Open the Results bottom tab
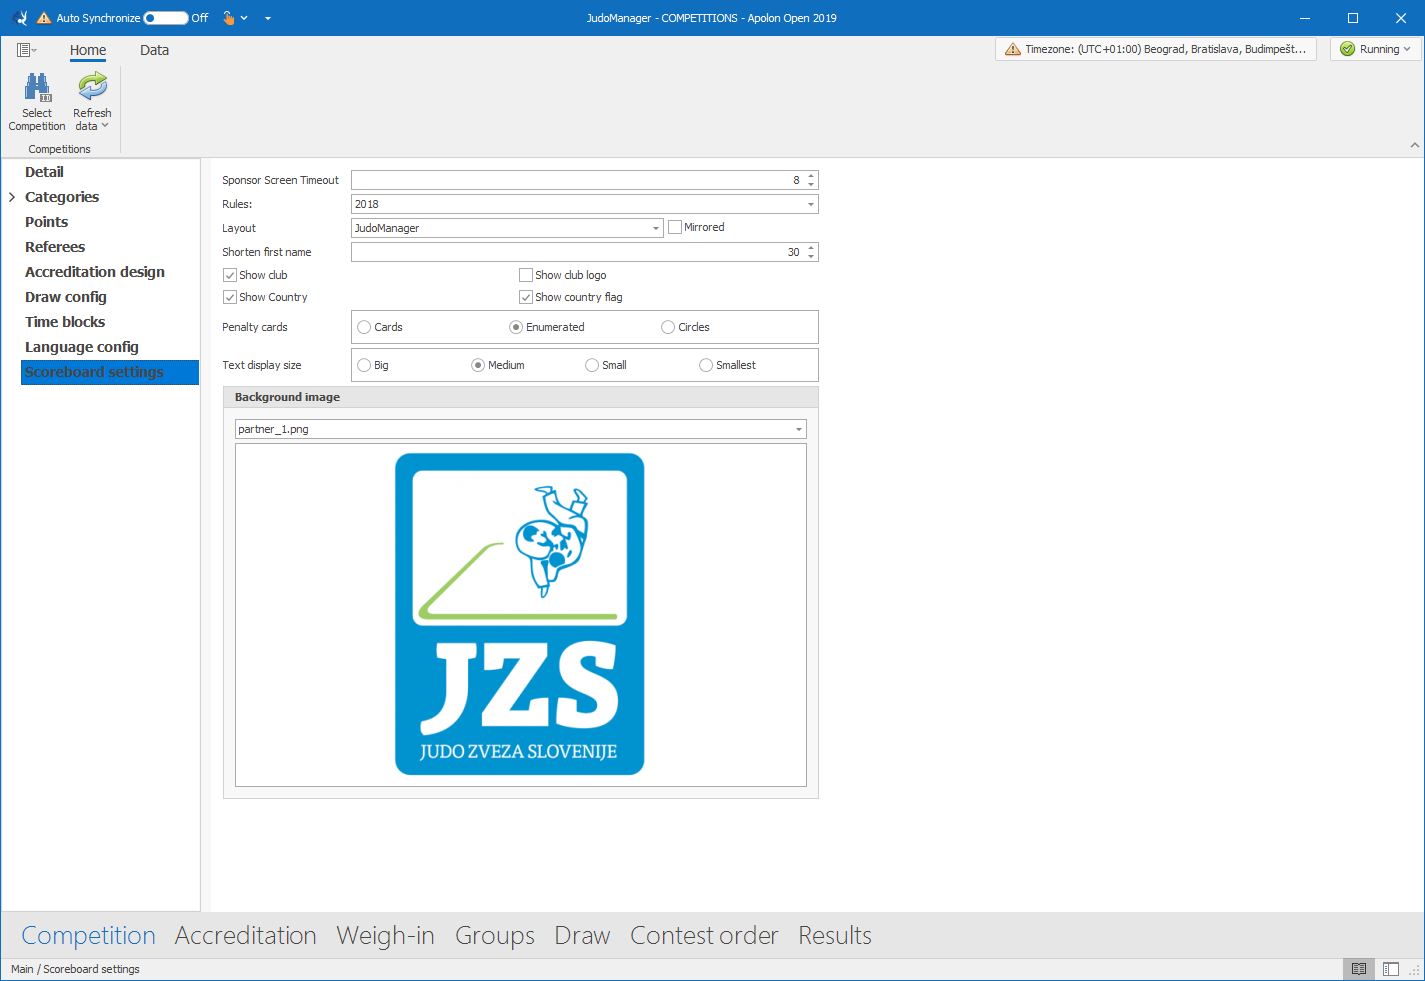This screenshot has height=981, width=1425. click(835, 935)
